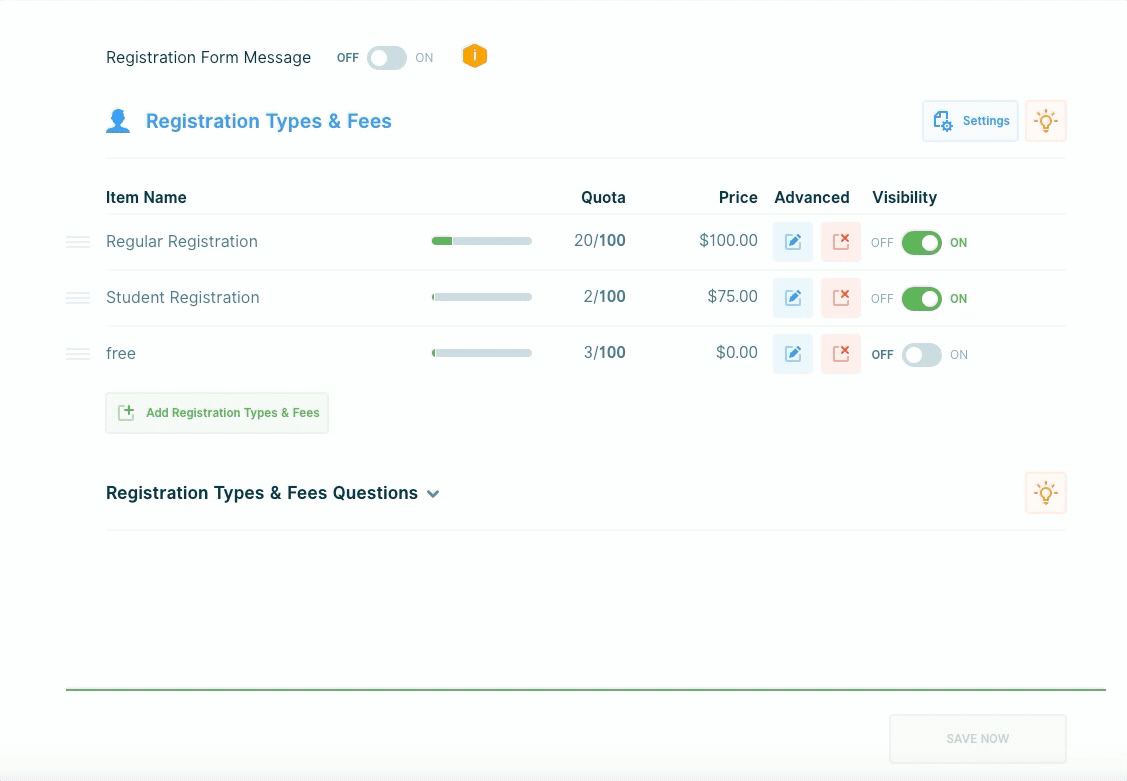Image resolution: width=1127 pixels, height=781 pixels.
Task: Disable visibility for Regular Registration
Action: pos(921,243)
